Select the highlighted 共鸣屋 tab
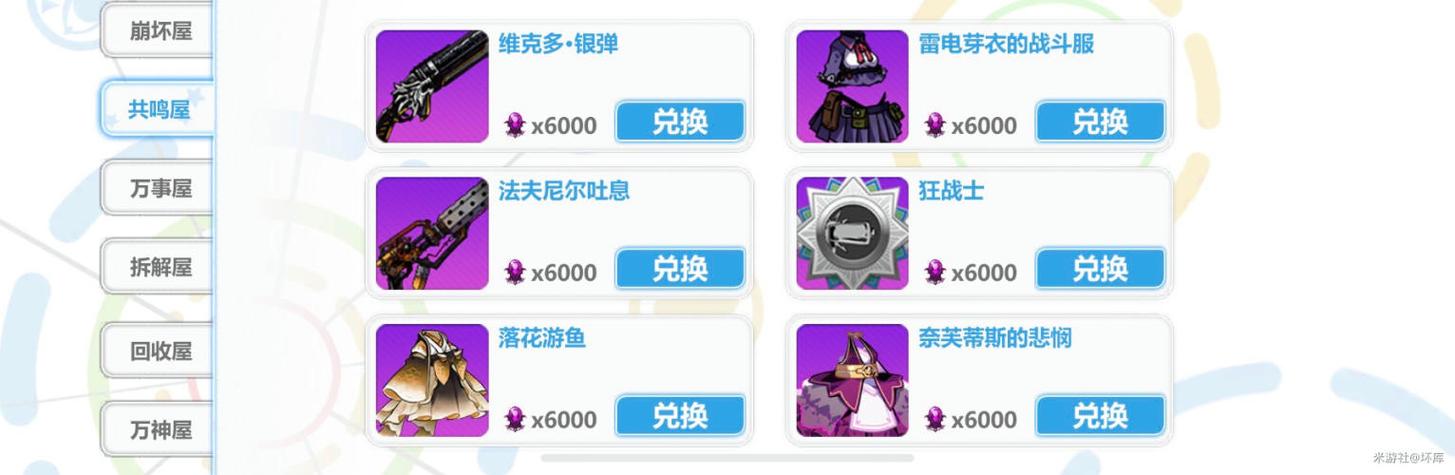The image size is (1455, 475). click(x=158, y=109)
